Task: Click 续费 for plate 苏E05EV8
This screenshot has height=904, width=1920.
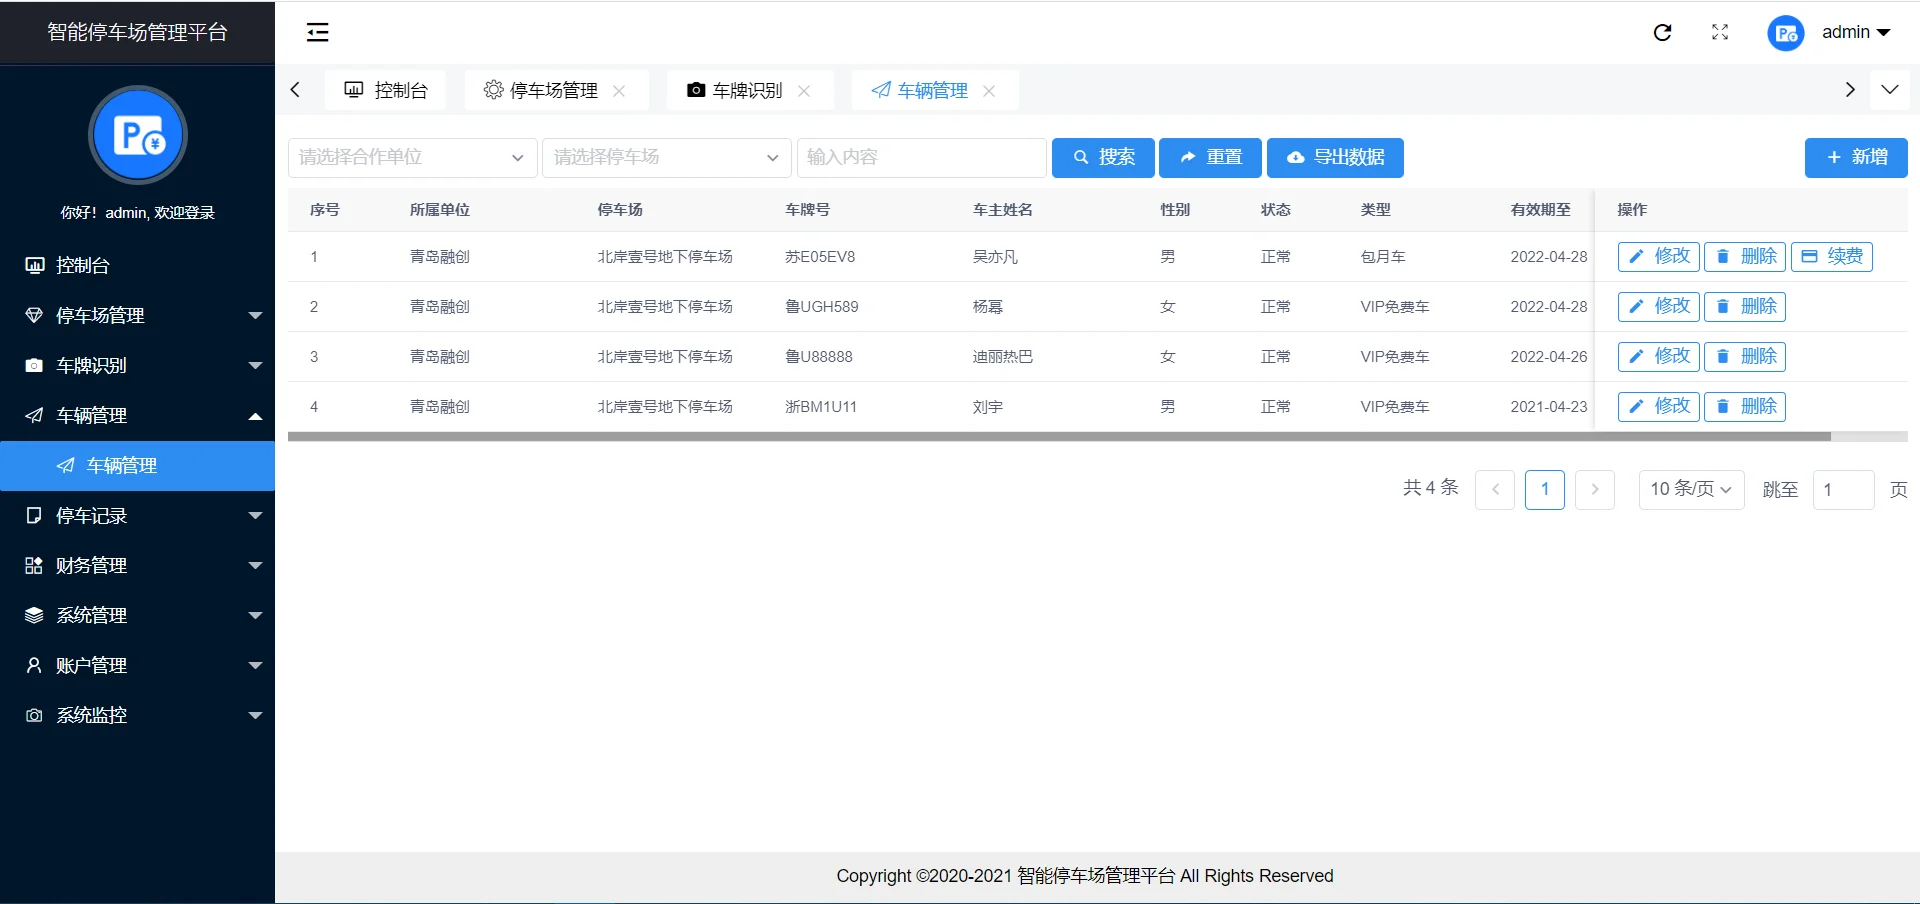Action: click(x=1831, y=257)
